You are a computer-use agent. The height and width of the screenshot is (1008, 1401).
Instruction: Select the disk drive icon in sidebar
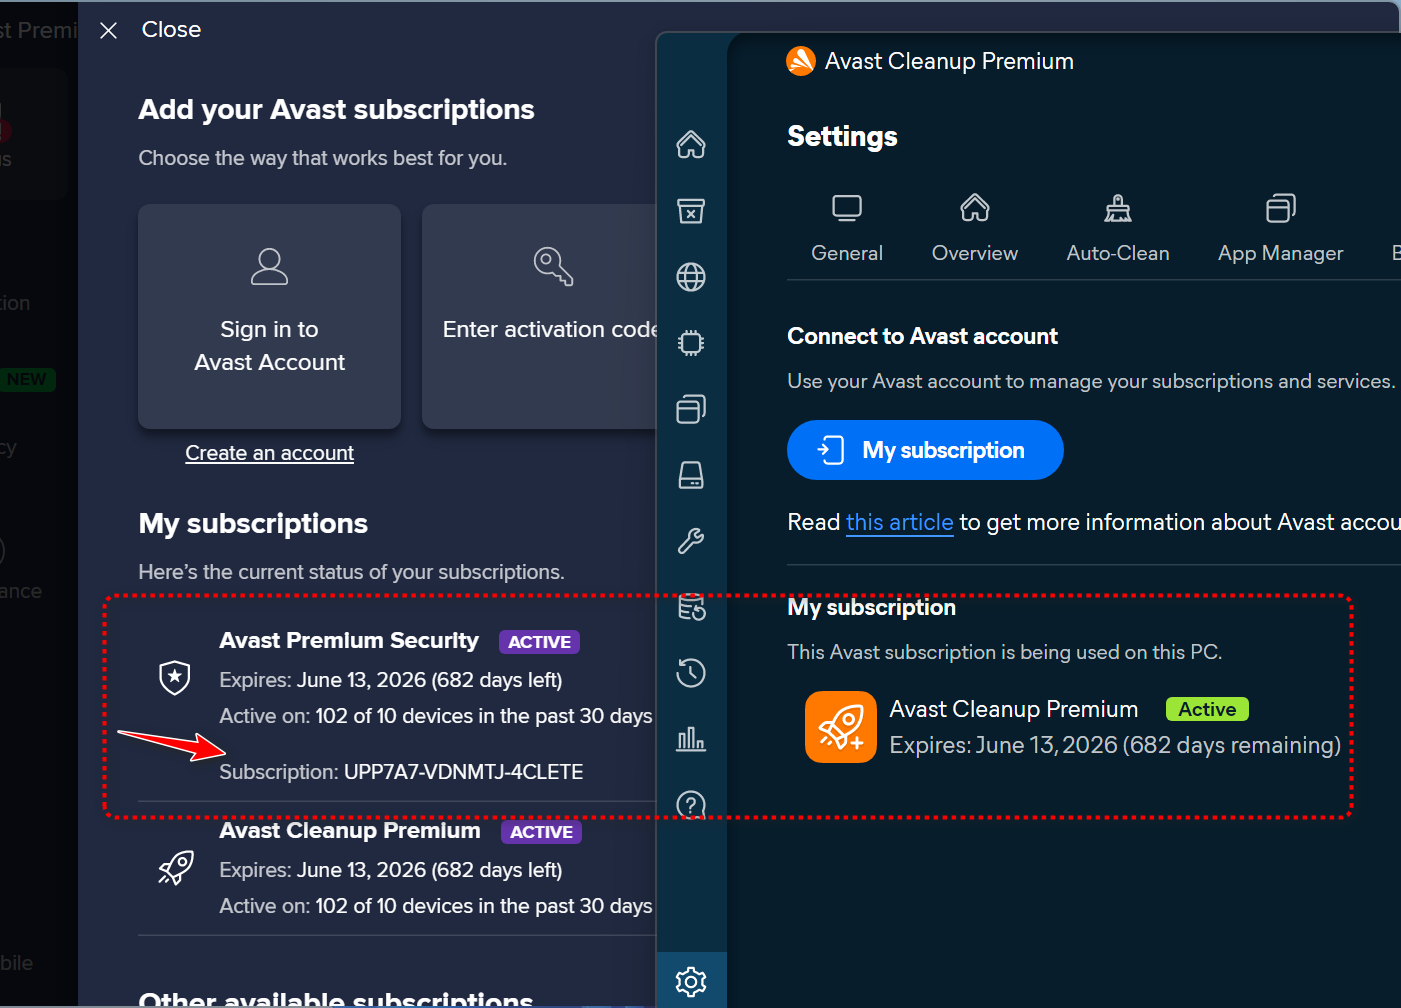[691, 475]
